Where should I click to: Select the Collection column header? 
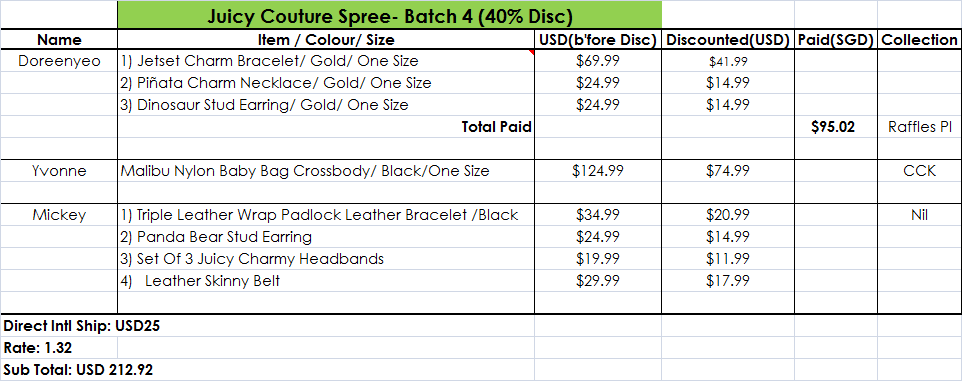920,40
